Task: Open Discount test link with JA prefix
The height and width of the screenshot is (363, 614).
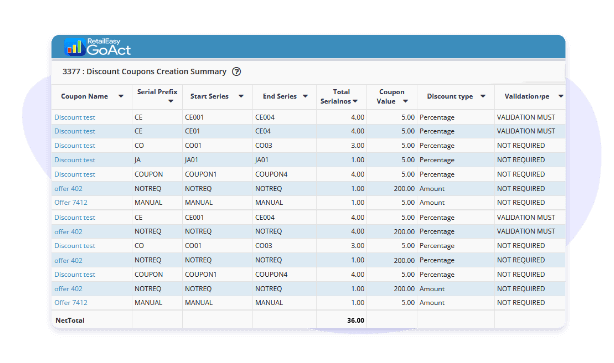Action: click(75, 160)
